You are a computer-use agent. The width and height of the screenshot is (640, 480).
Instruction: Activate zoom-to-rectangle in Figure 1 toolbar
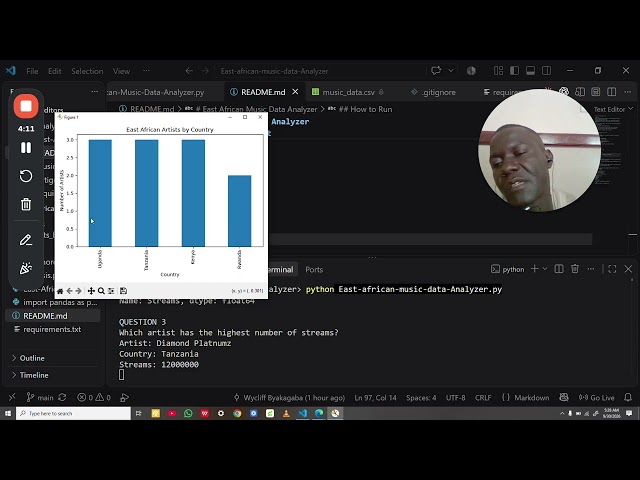(x=101, y=291)
